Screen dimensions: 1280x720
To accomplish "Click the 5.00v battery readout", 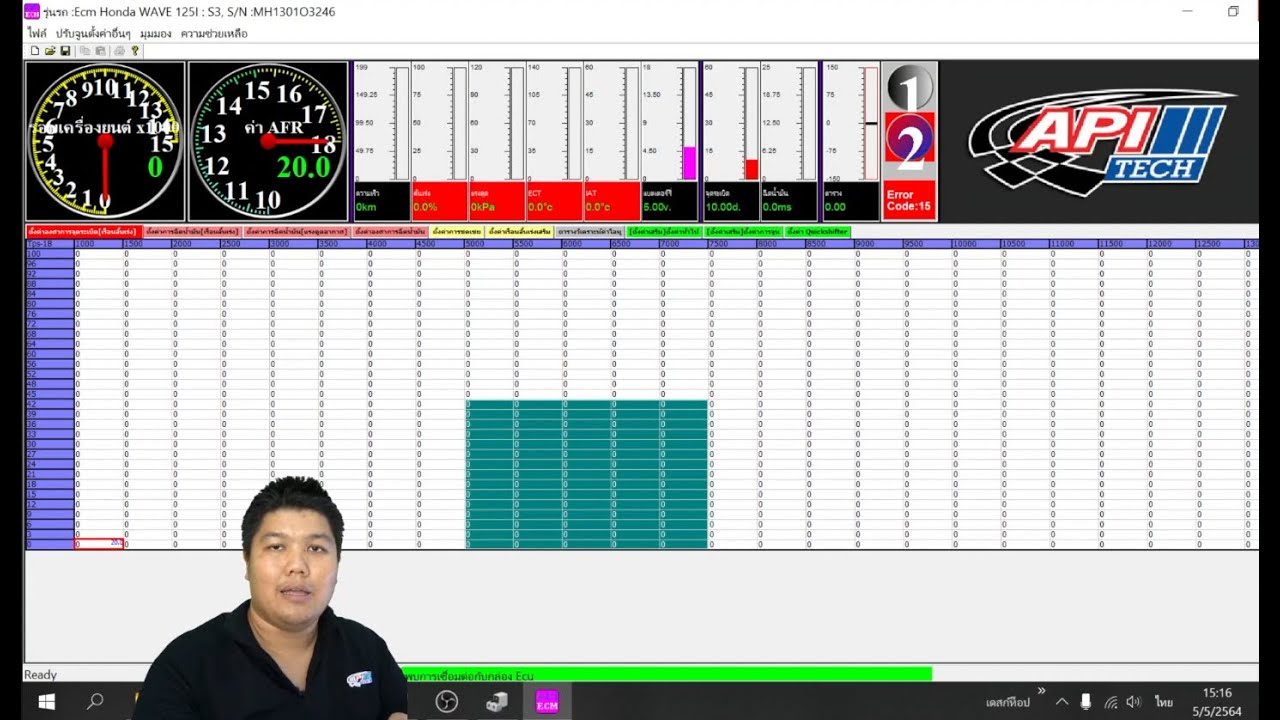I will [x=669, y=201].
